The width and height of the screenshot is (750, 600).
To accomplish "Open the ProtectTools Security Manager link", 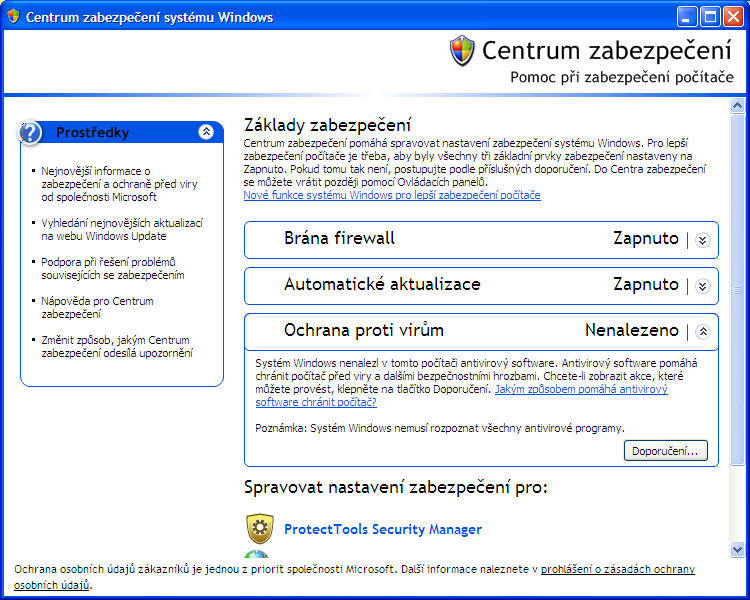I will (383, 529).
